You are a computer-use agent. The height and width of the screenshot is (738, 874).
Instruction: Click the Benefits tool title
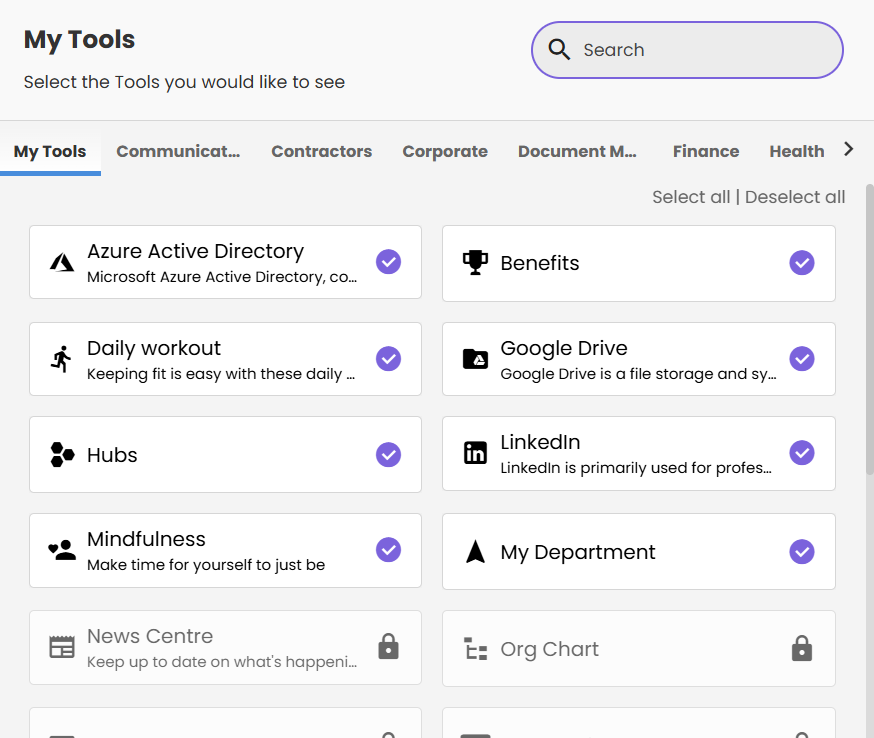(540, 263)
